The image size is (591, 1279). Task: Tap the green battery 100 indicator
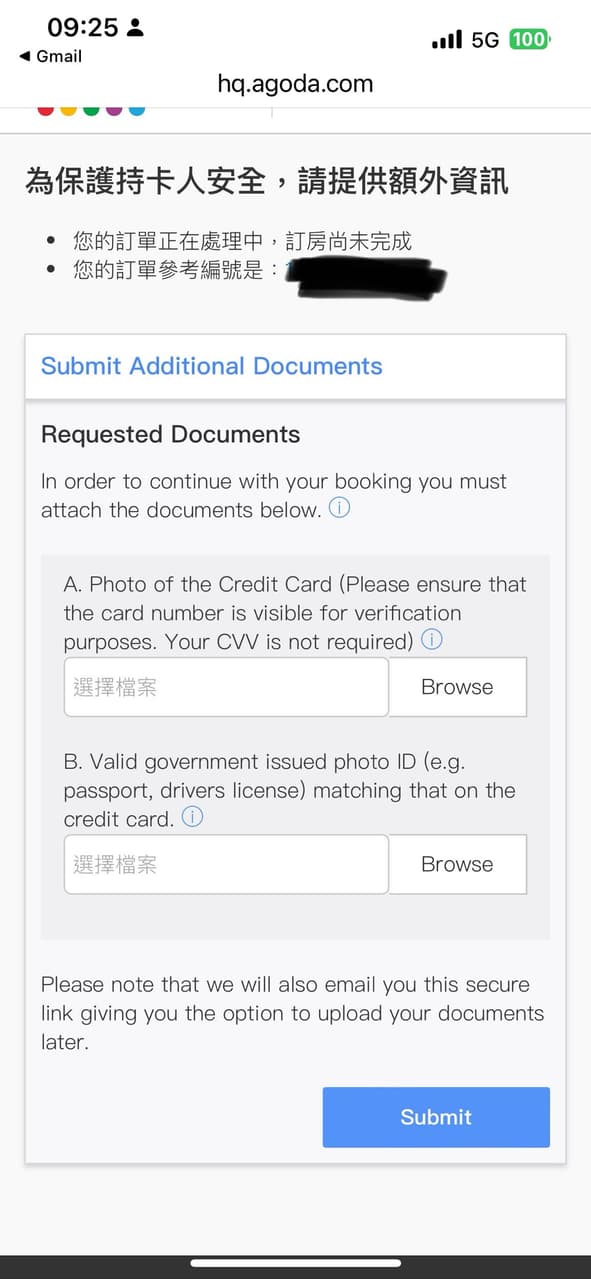[532, 39]
